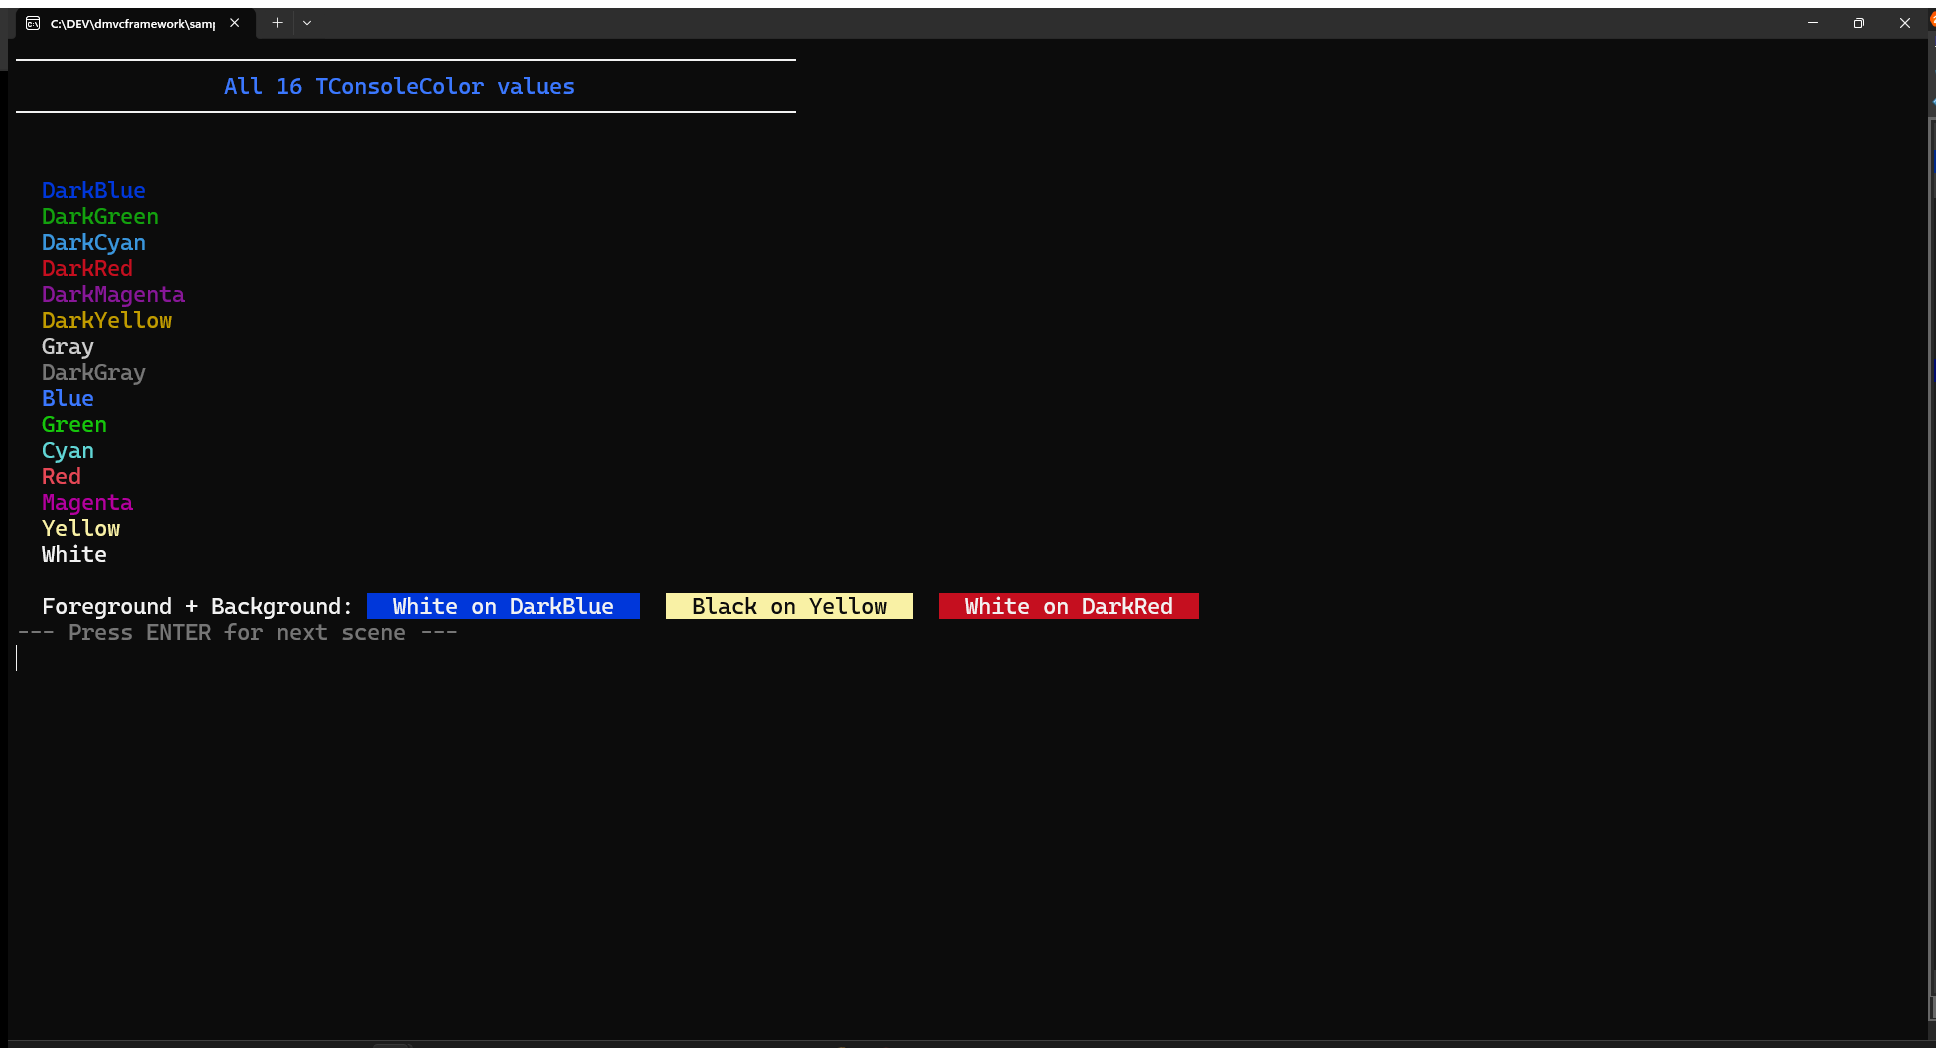
Task: Click the DarkGreen color text line
Action: point(100,217)
